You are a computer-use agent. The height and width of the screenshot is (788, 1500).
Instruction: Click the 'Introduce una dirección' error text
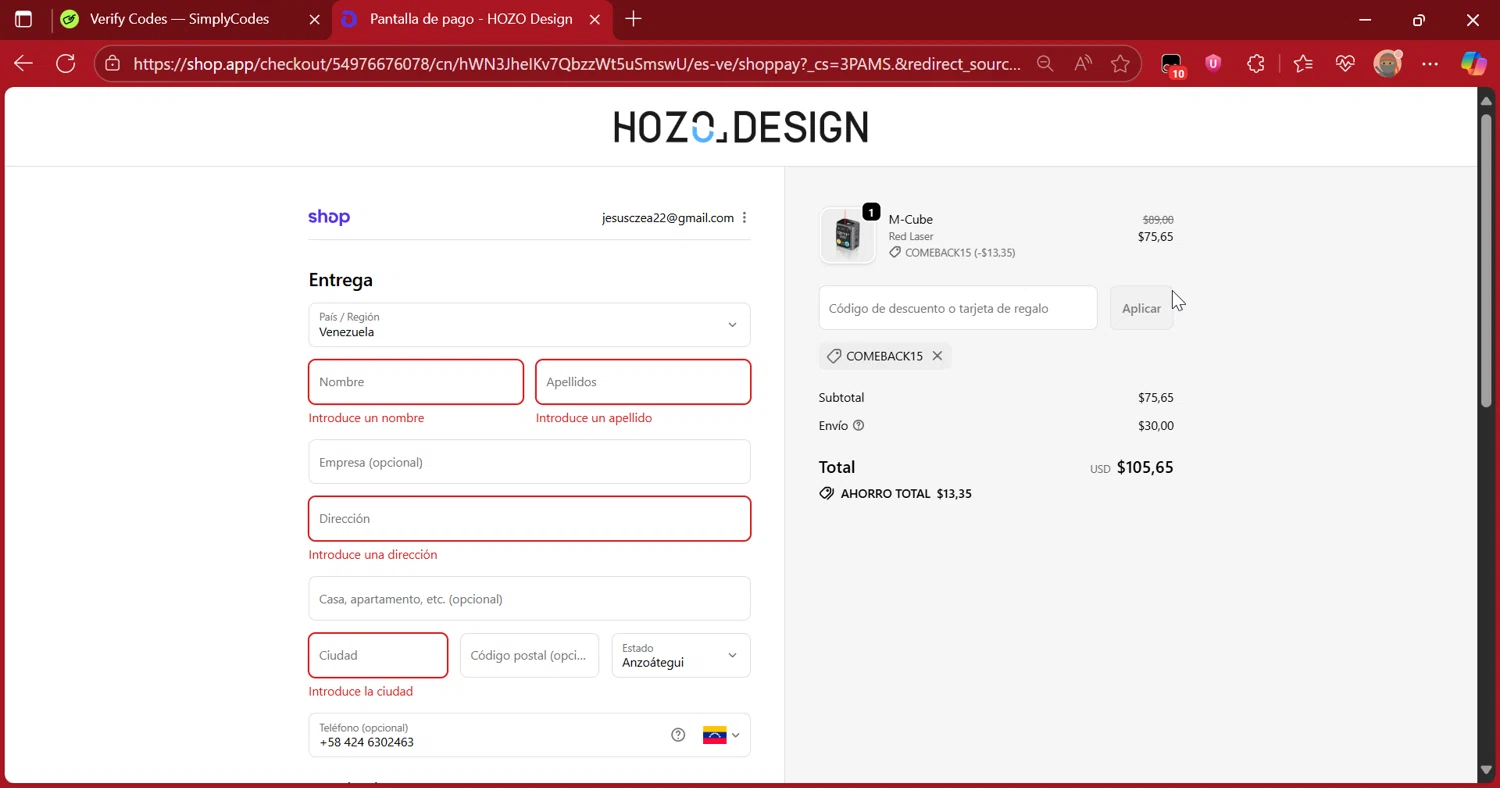373,555
